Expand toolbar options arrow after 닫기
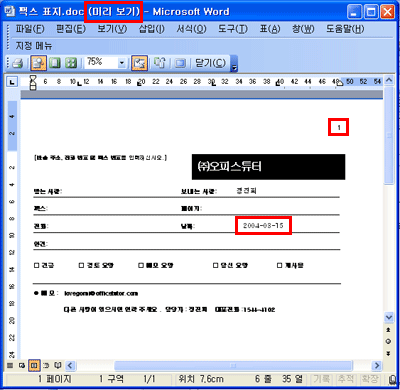Screen dimensions: 400x390 tap(234, 64)
